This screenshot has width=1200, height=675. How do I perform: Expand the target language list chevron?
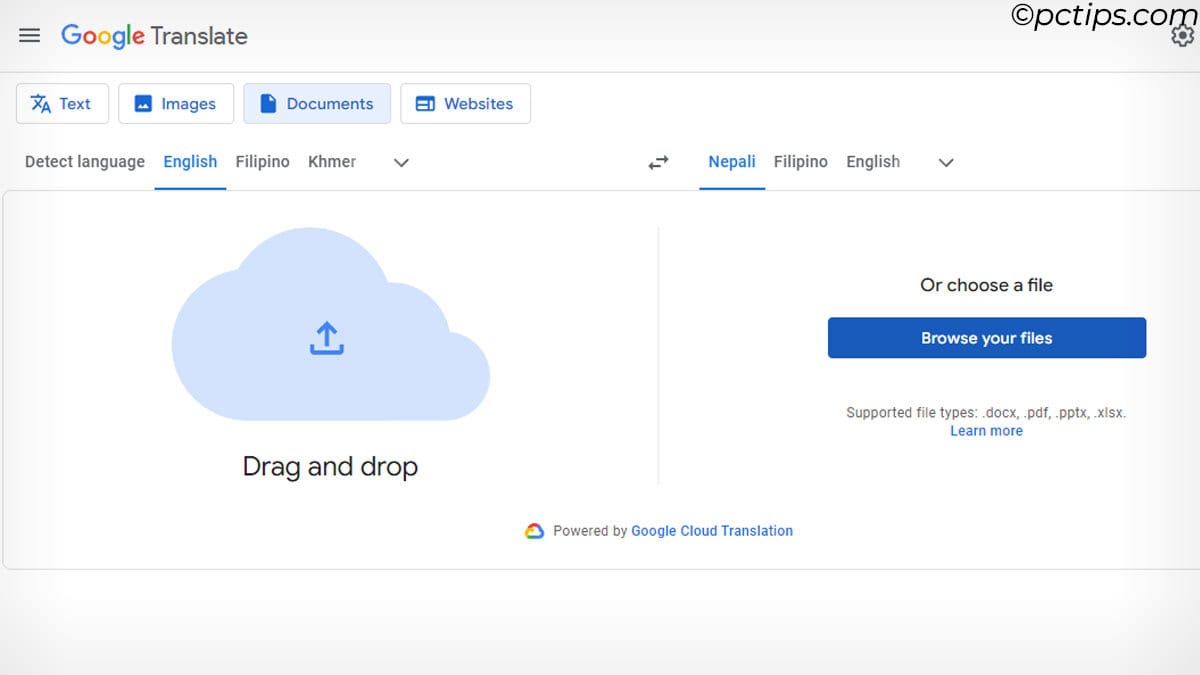click(946, 162)
